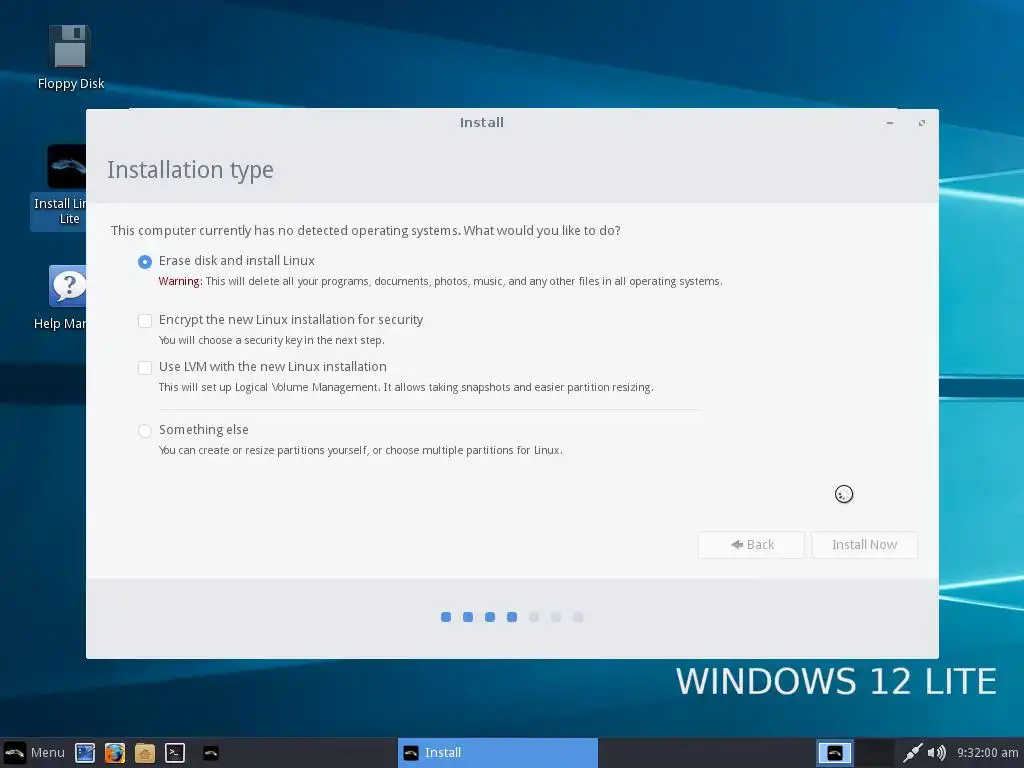
Task: Click the show desktop icon in taskbar
Action: pos(85,753)
